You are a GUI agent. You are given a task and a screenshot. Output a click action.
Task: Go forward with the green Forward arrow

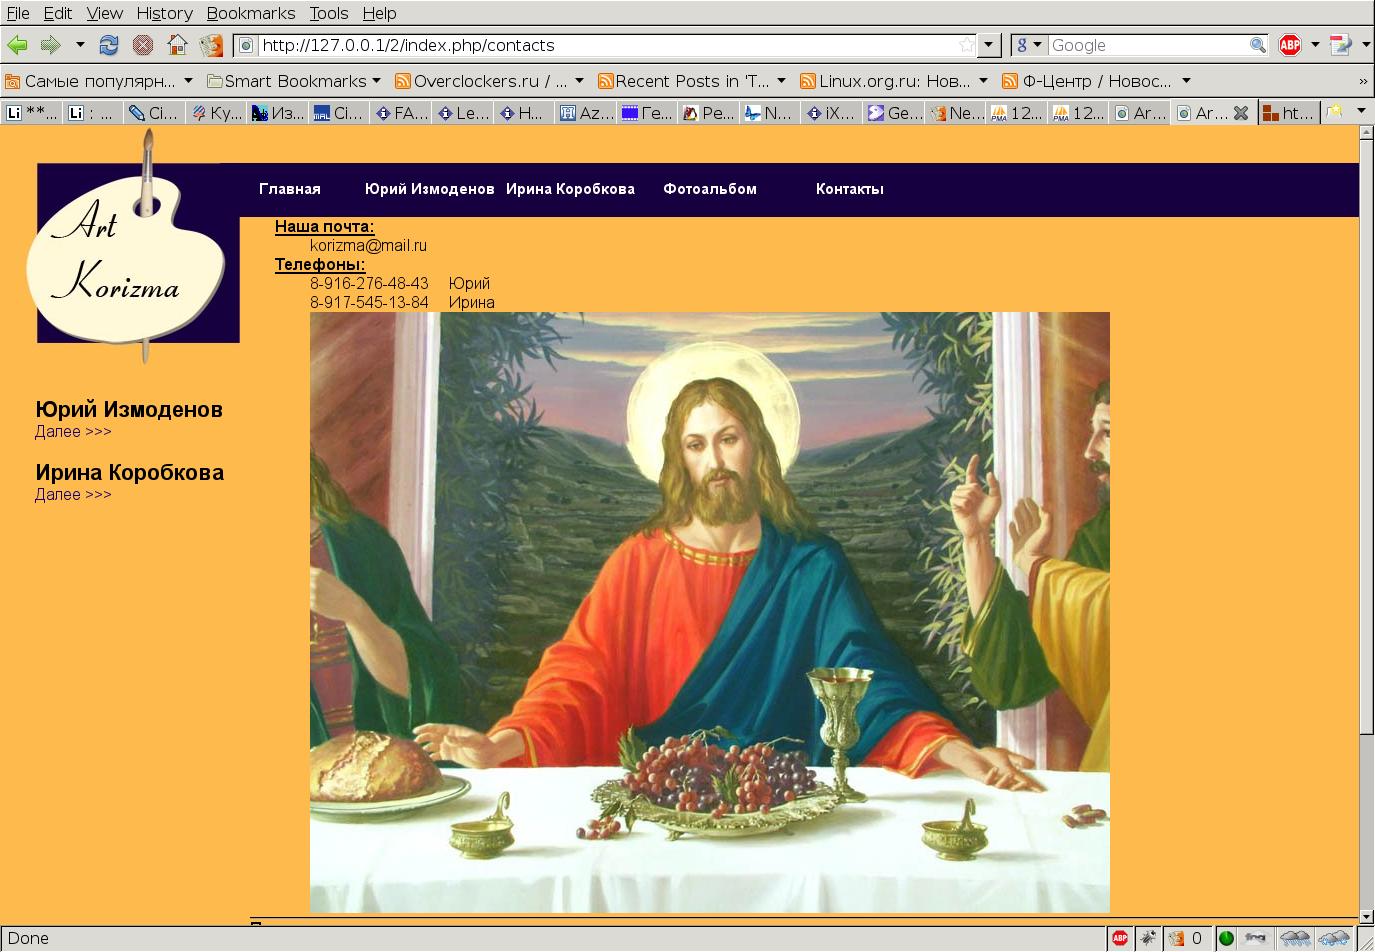pyautogui.click(x=50, y=45)
